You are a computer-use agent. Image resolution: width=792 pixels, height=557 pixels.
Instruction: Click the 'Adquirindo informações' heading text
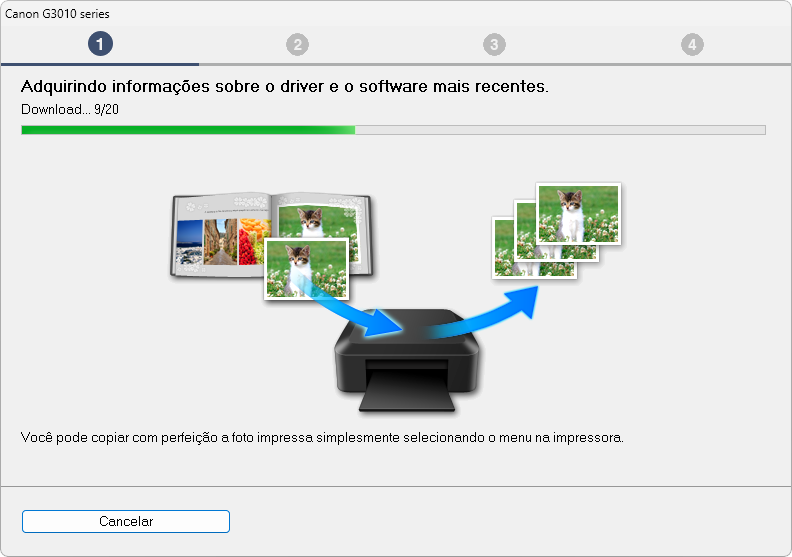284,86
